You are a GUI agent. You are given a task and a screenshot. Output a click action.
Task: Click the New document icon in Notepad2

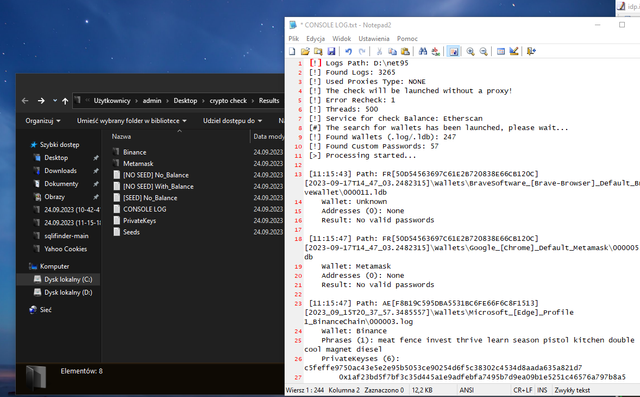click(x=292, y=51)
